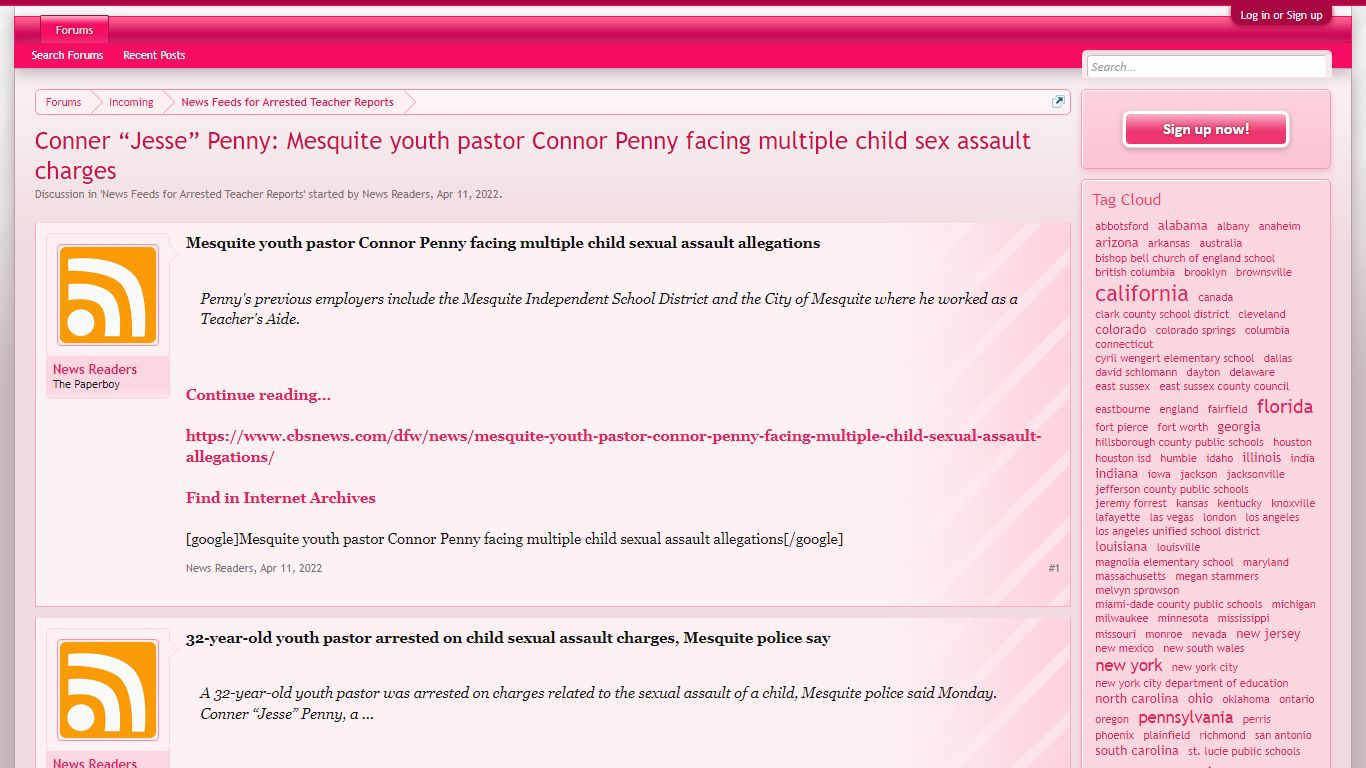Open News Feeds for Arrested Teacher Reports breadcrumb
This screenshot has width=1366, height=768.
(x=287, y=102)
